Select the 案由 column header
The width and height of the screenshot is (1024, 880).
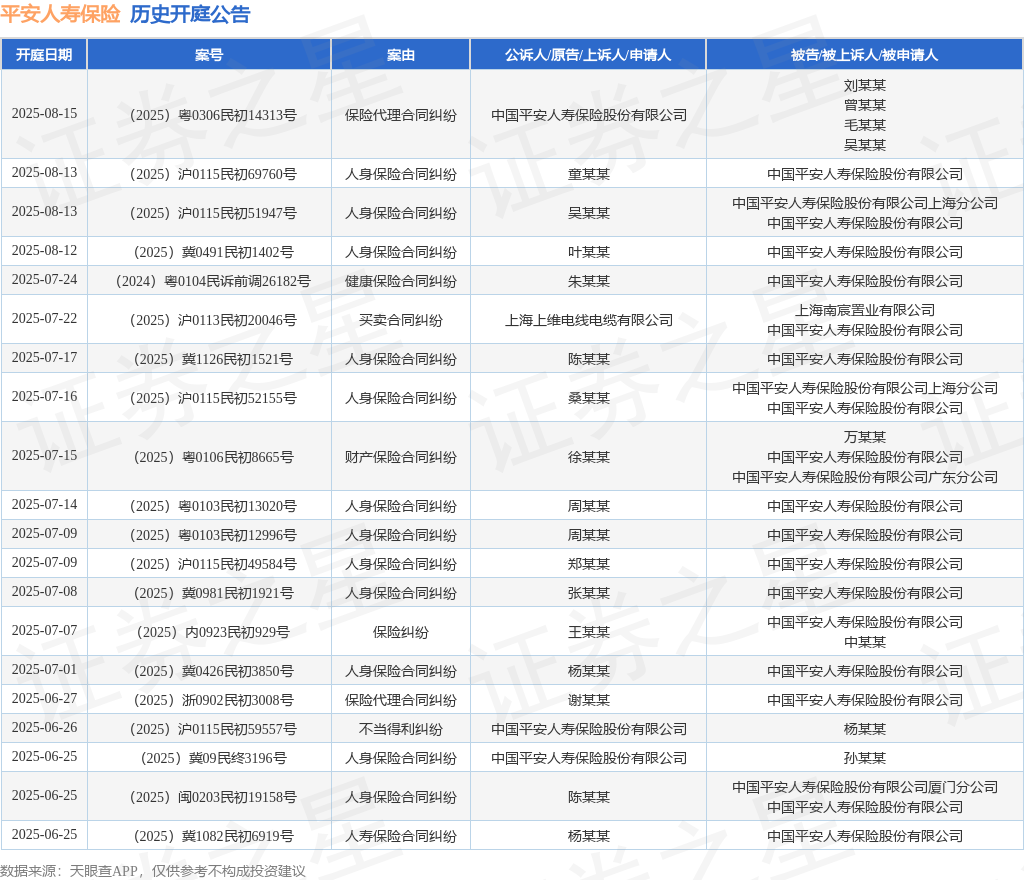pos(400,55)
